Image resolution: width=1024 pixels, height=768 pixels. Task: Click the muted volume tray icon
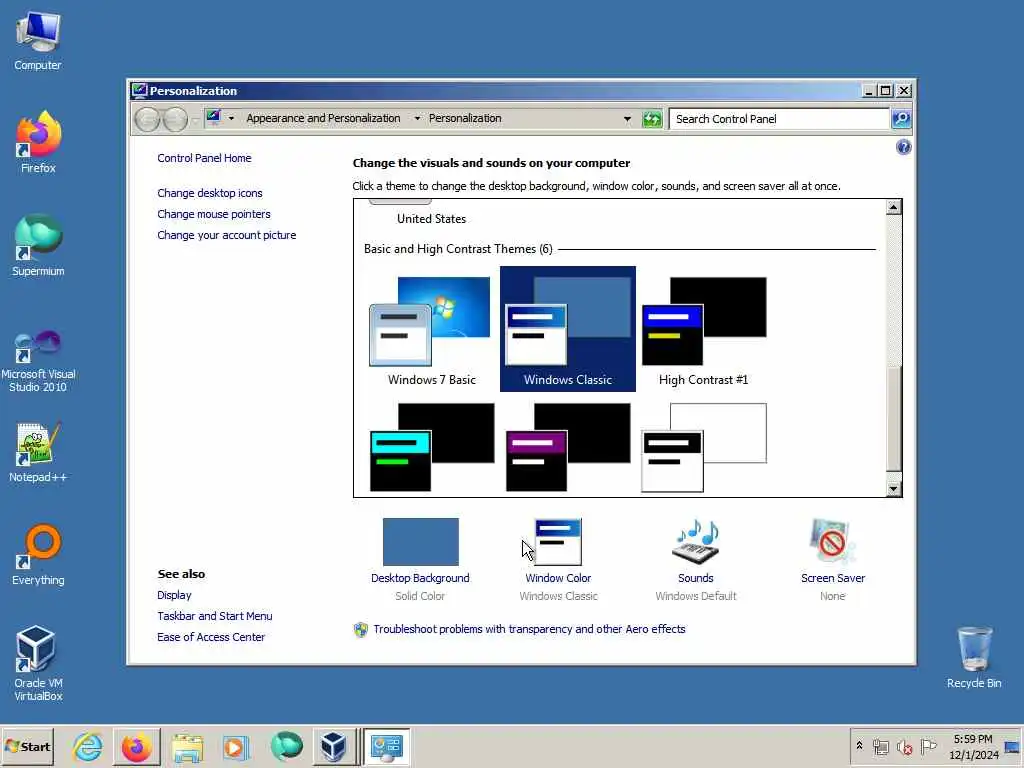pos(904,746)
